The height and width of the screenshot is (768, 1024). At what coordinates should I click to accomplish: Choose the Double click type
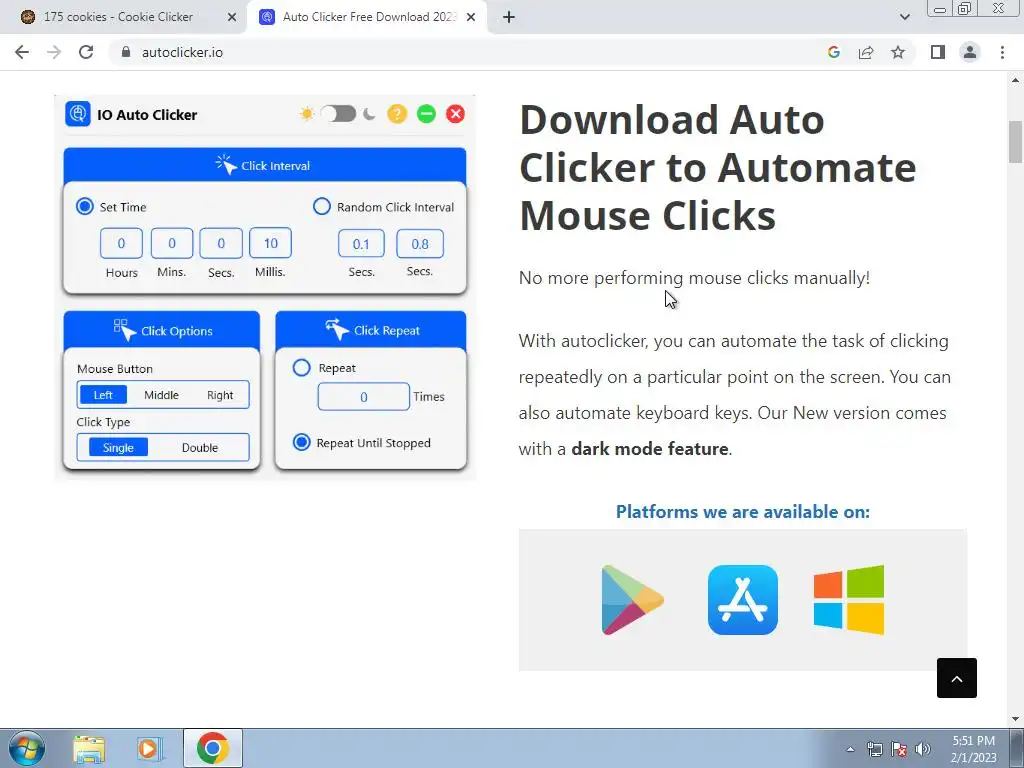tap(200, 448)
